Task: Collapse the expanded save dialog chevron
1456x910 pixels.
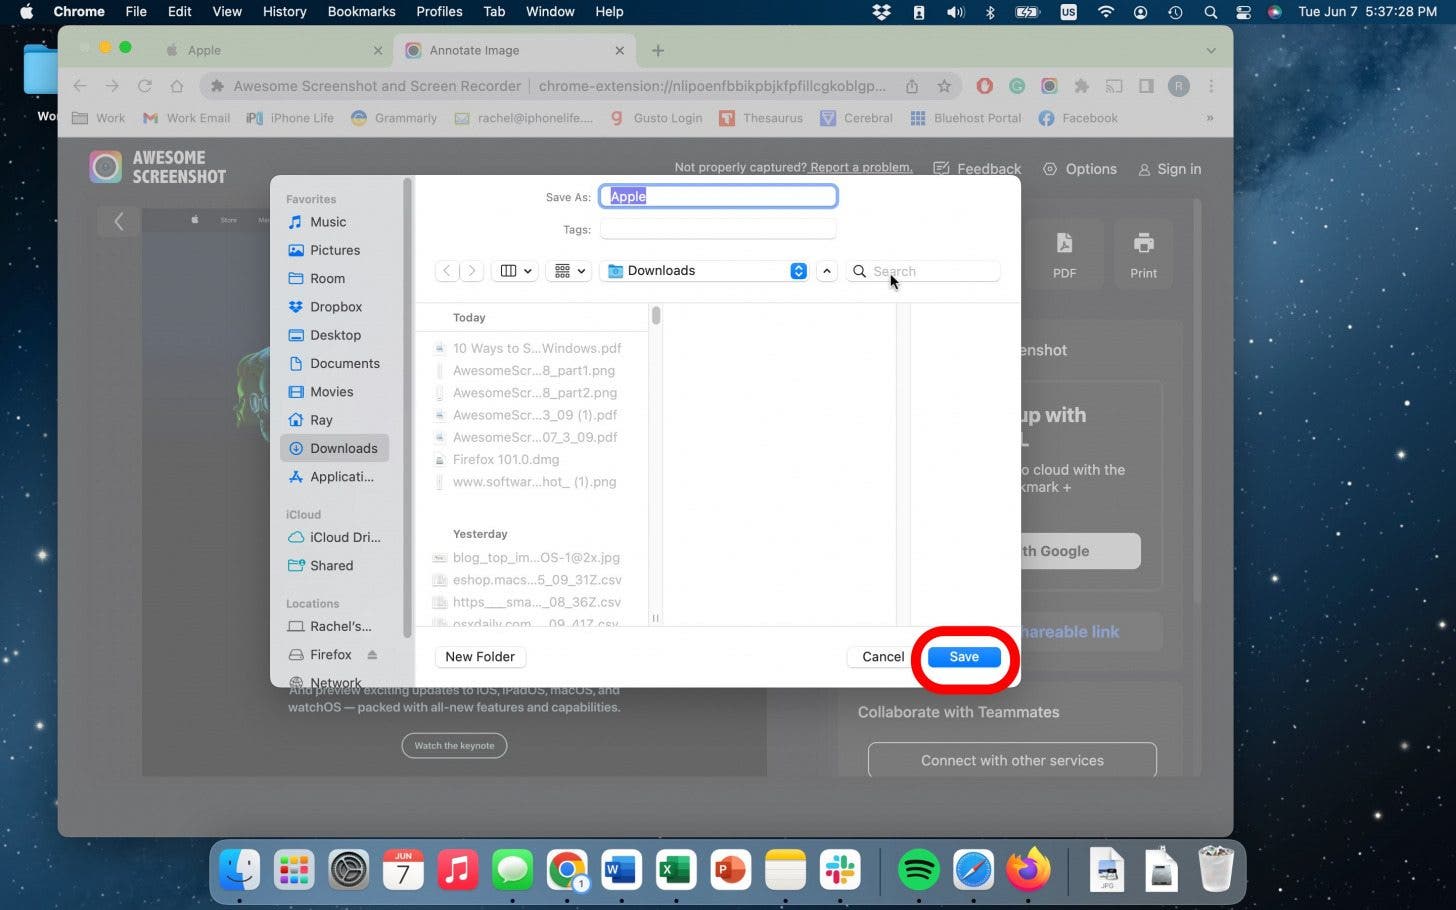Action: tap(826, 271)
